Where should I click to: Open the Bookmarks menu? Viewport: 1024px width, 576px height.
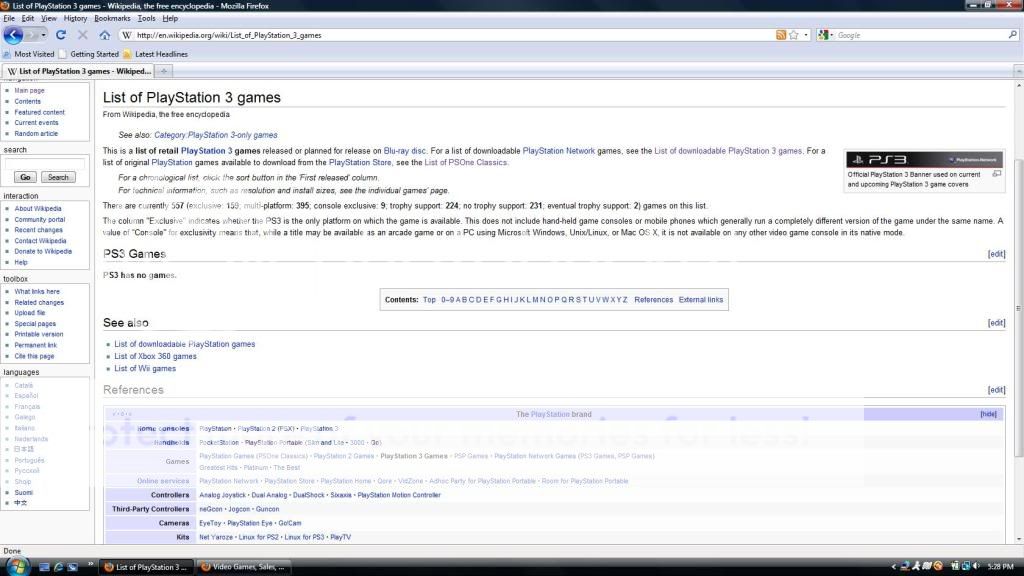pyautogui.click(x=112, y=18)
